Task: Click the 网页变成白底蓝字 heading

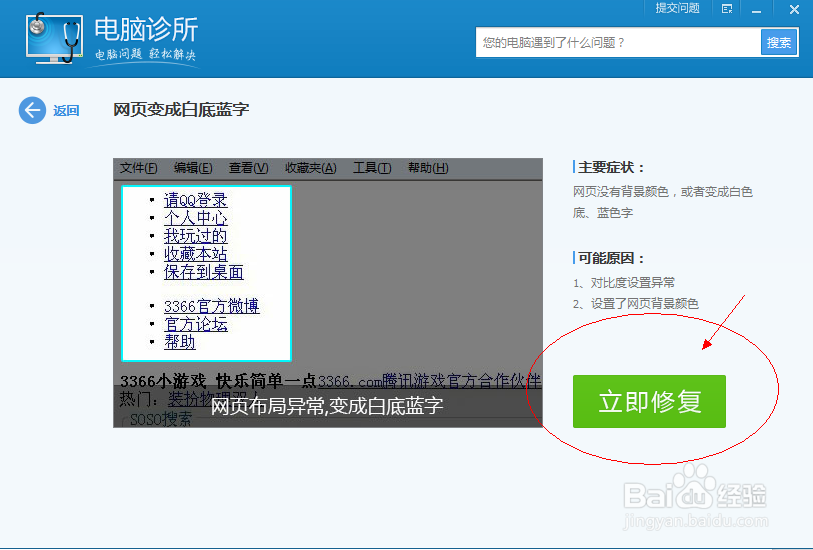Action: point(181,110)
